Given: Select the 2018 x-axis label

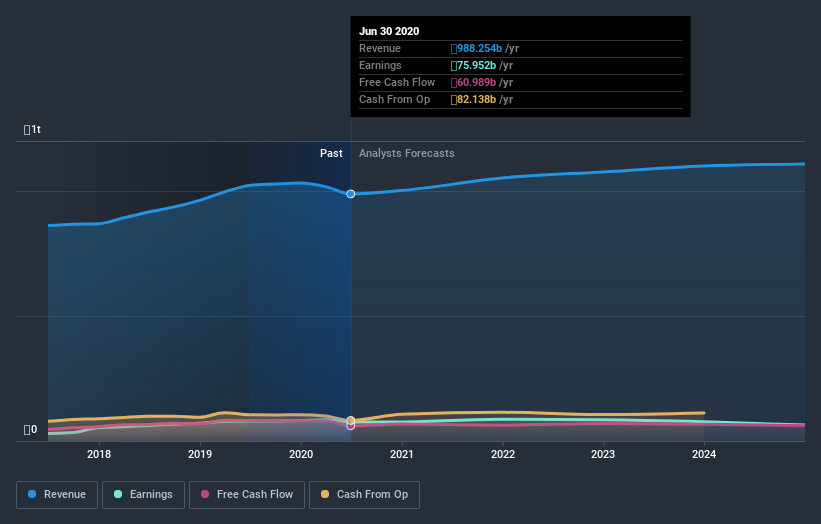Looking at the screenshot, I should coord(99,454).
